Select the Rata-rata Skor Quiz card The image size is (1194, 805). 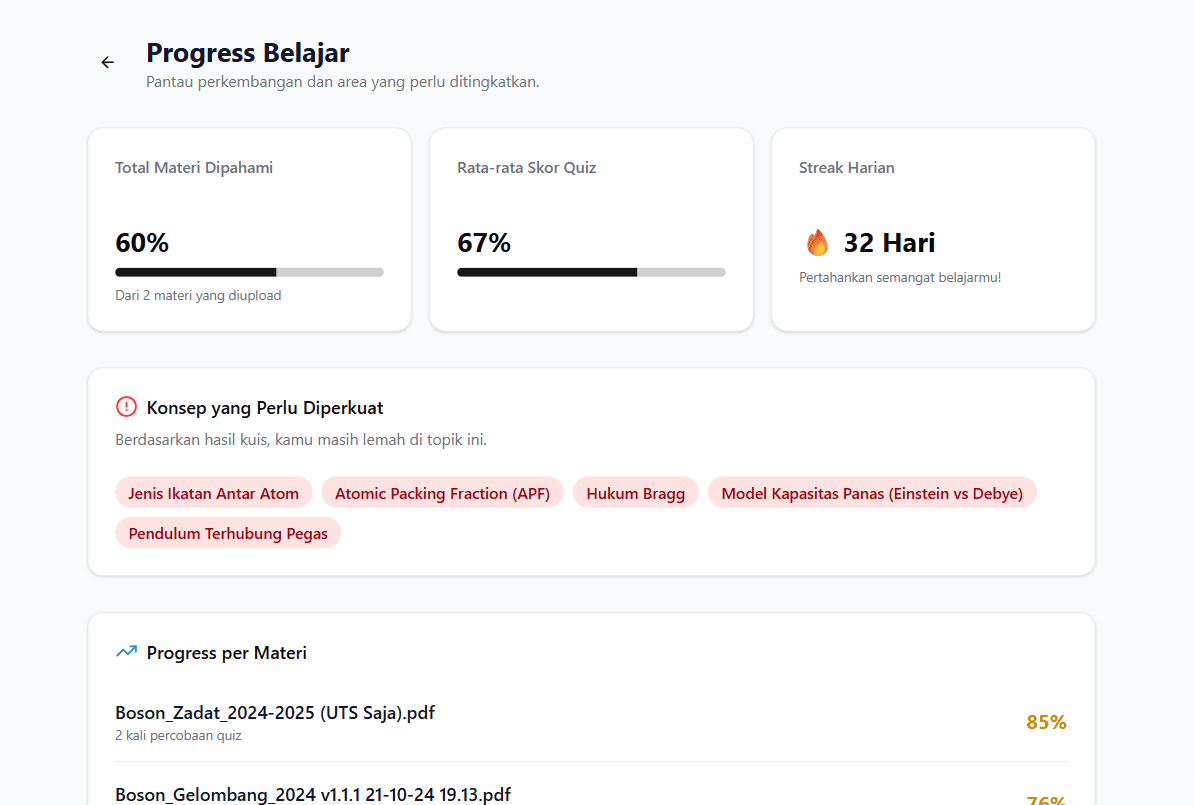tap(590, 229)
